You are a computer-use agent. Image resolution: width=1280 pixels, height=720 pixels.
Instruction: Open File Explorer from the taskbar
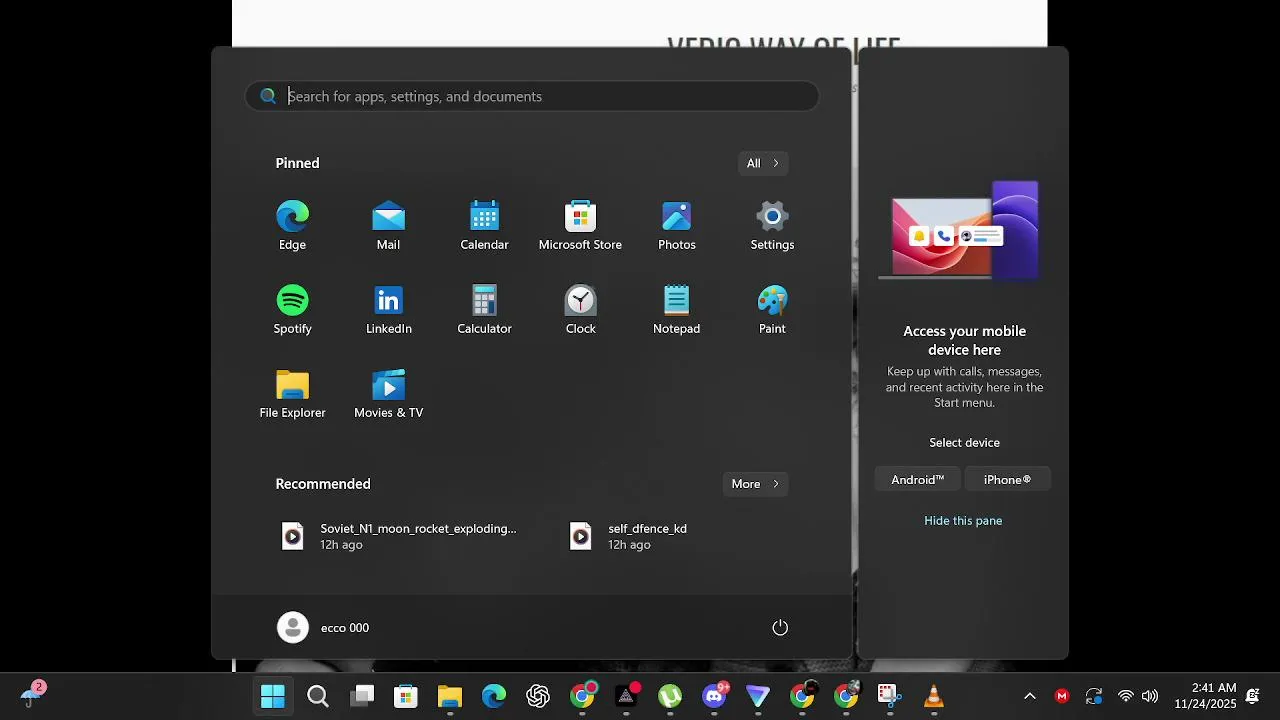[450, 696]
